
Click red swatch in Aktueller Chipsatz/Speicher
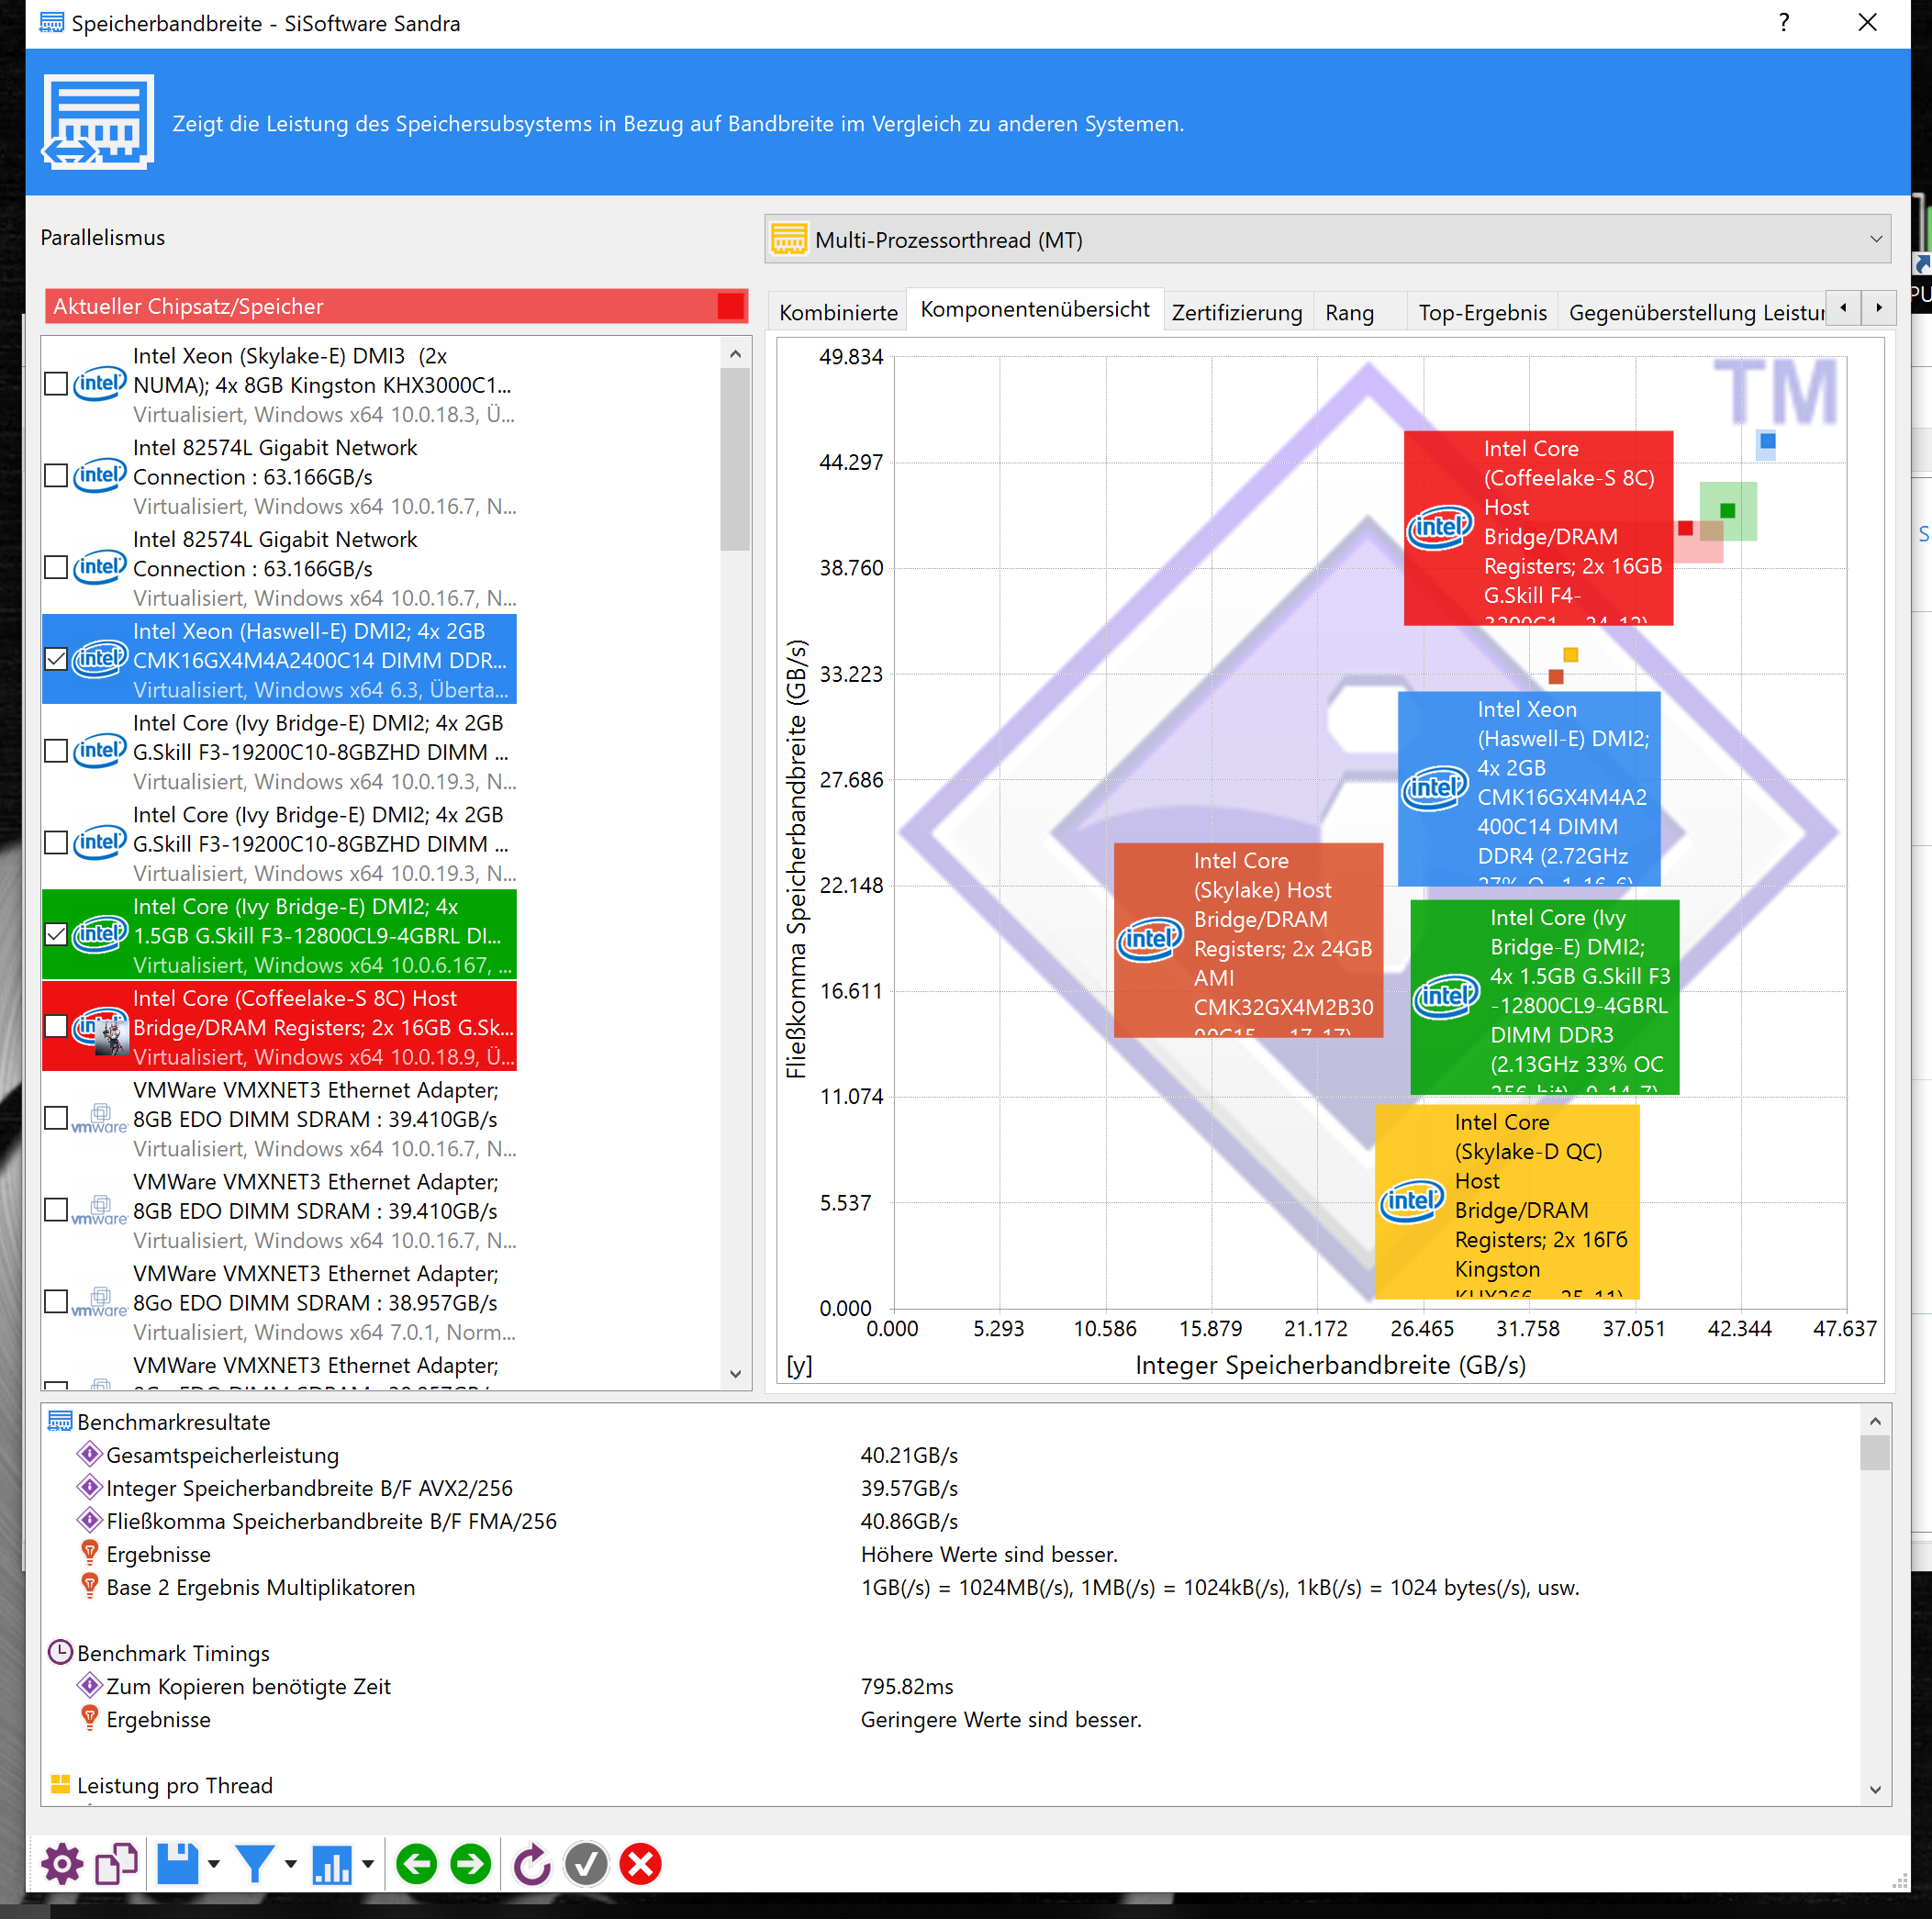(x=730, y=306)
